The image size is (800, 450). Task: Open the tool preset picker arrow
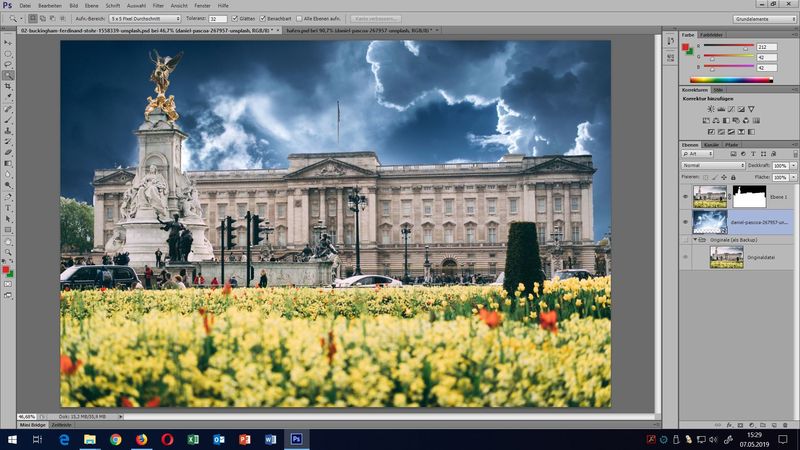click(21, 19)
